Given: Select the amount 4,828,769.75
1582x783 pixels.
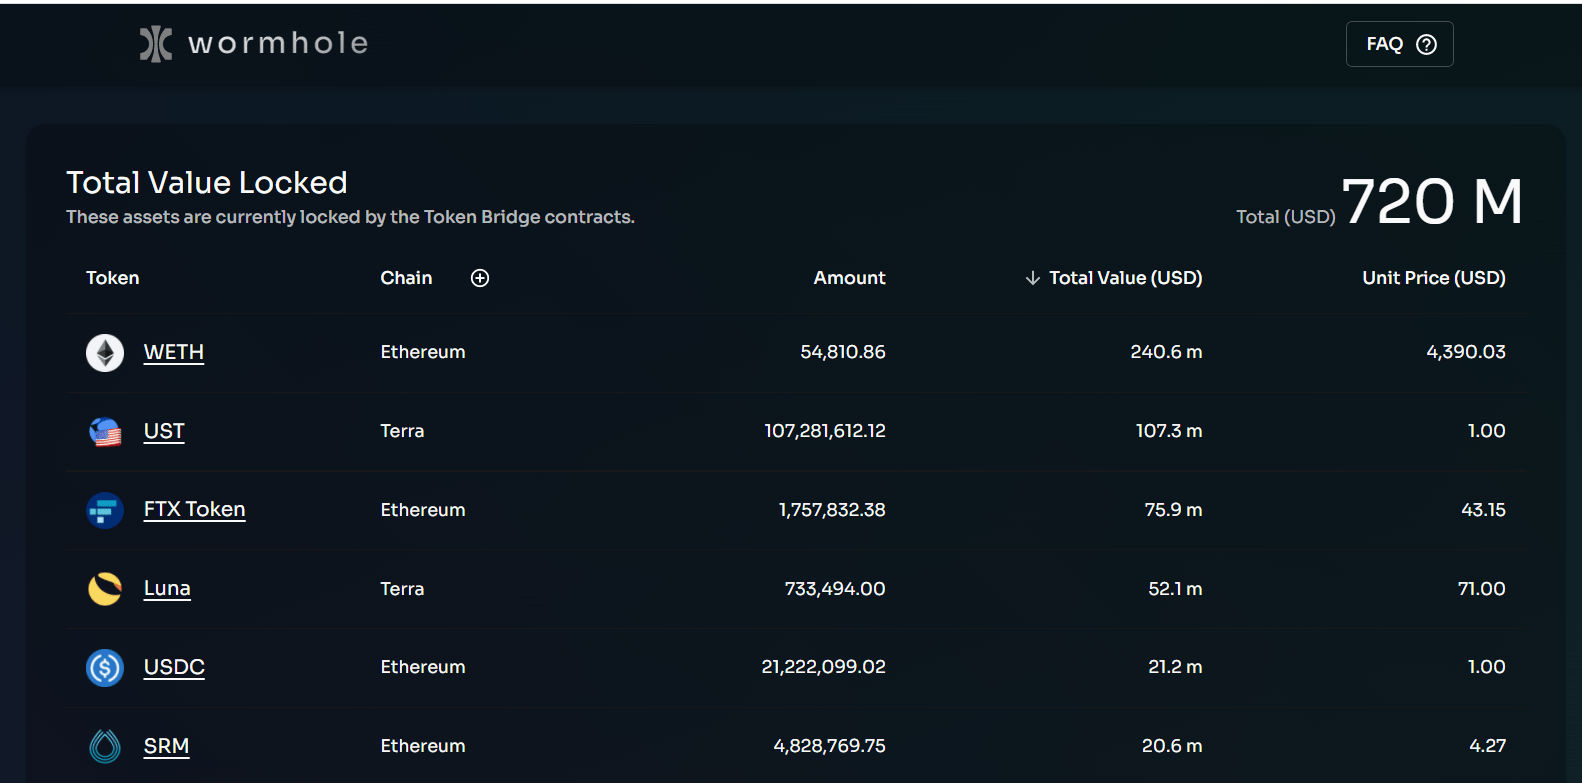Looking at the screenshot, I should click(829, 746).
